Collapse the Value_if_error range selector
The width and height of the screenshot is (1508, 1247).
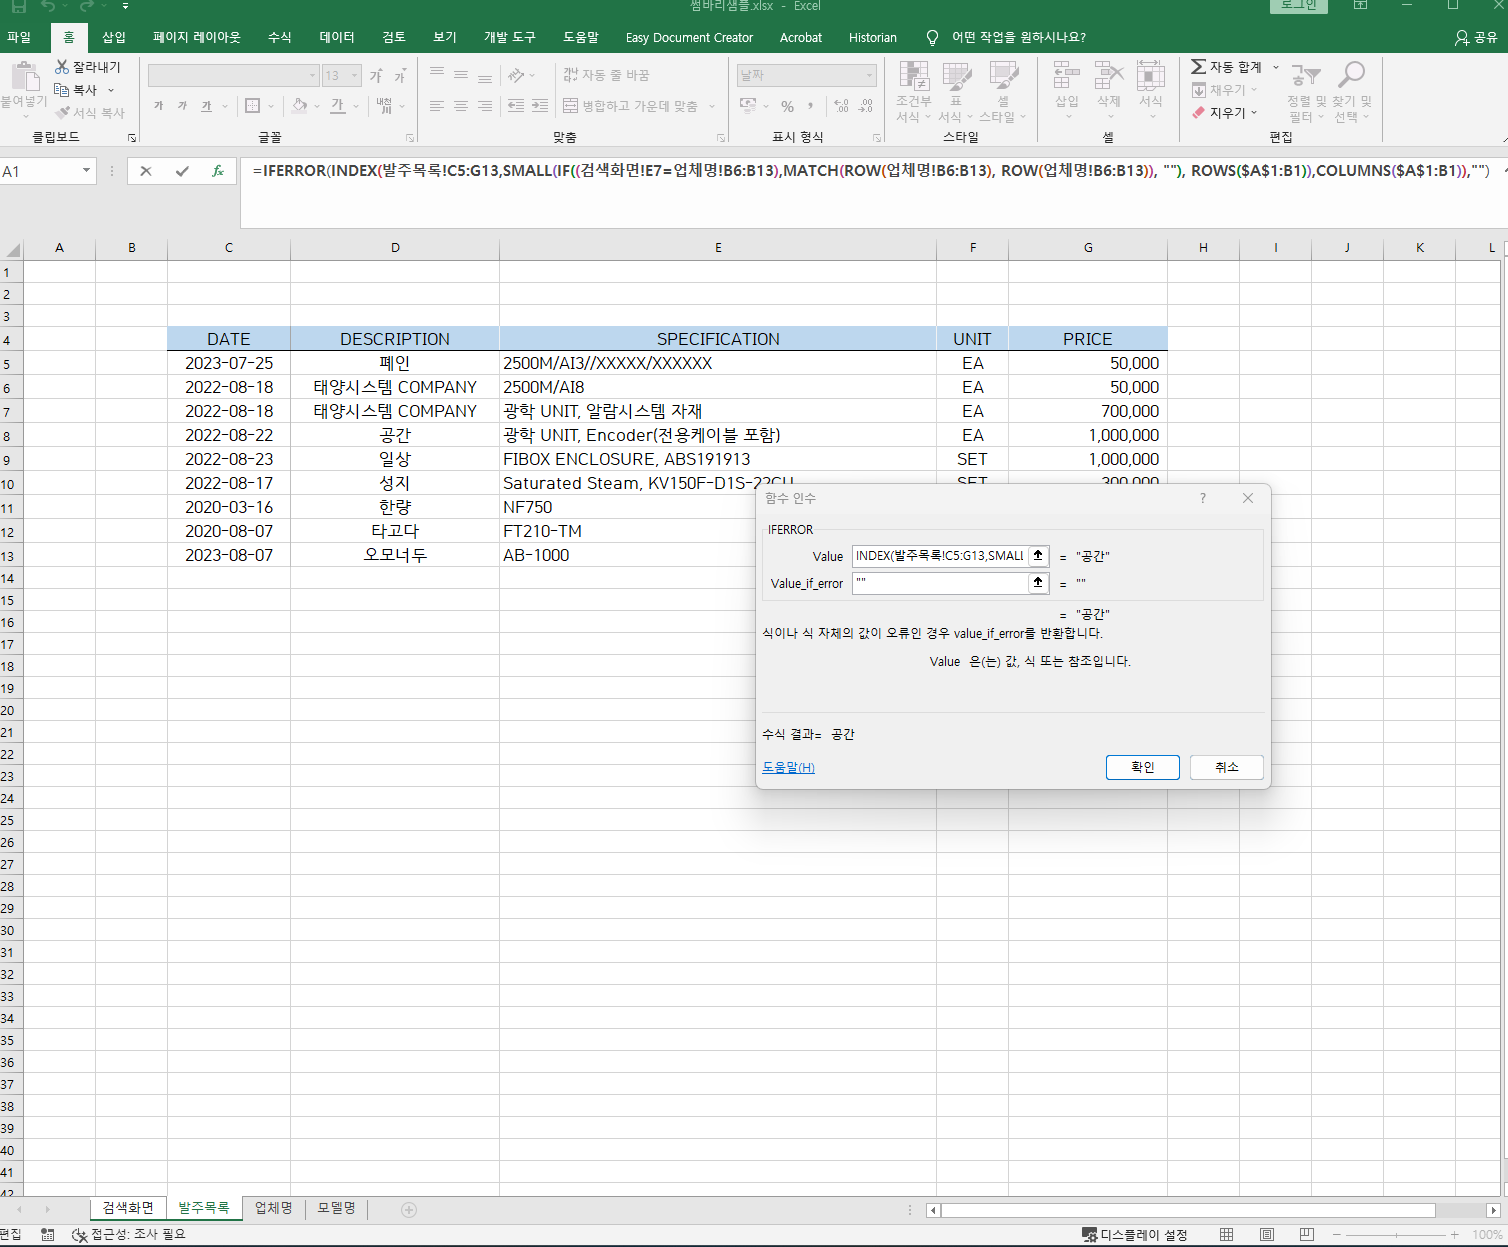pyautogui.click(x=1039, y=582)
